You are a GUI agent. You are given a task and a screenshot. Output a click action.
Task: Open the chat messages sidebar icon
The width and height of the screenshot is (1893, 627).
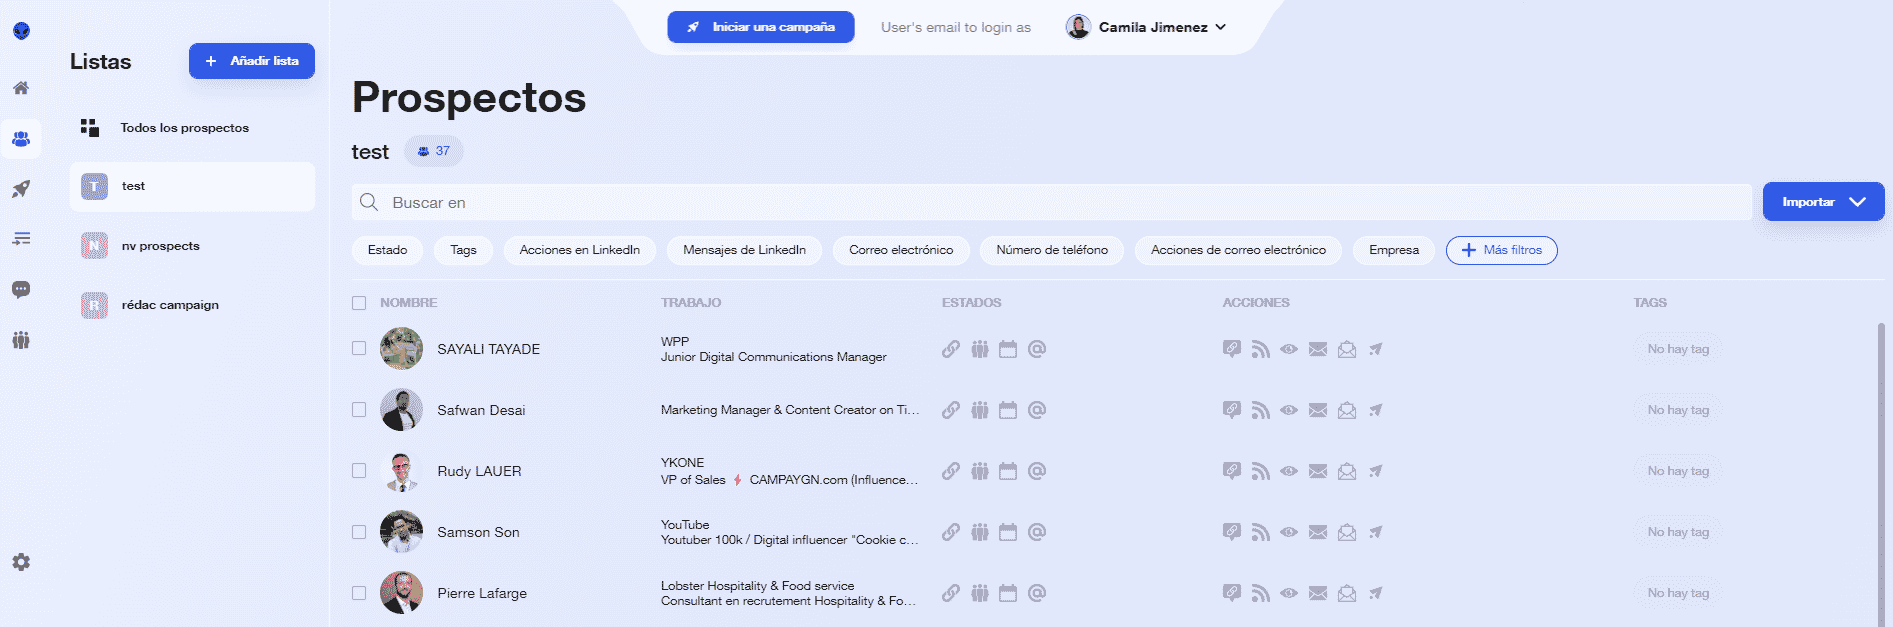pos(21,290)
